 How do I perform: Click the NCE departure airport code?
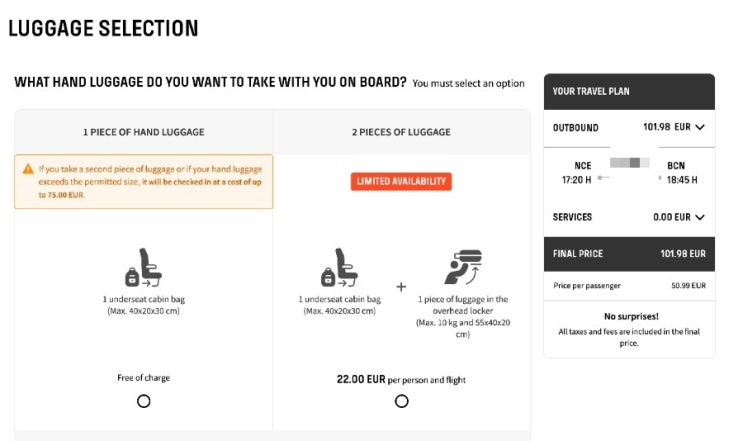pos(582,165)
